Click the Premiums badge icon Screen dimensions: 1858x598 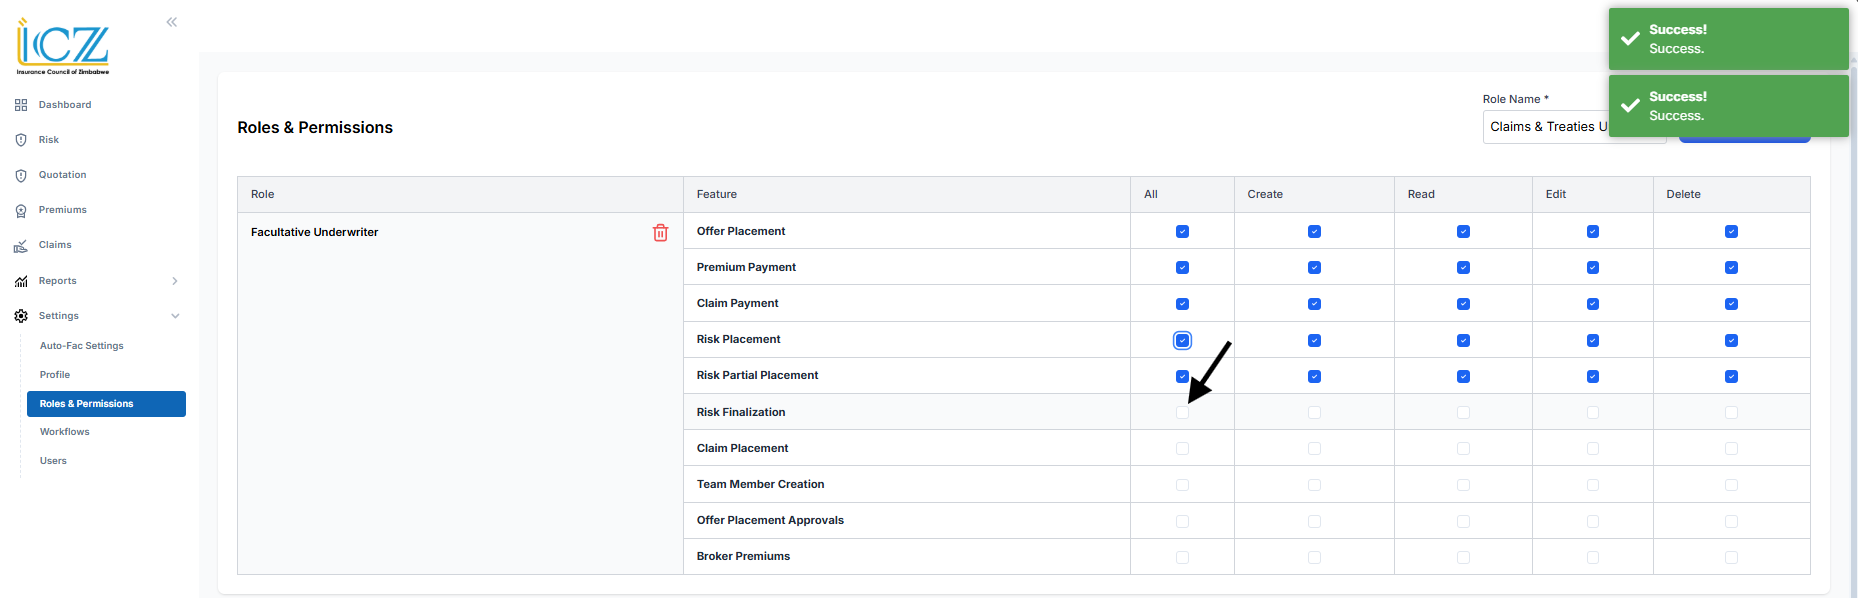click(21, 210)
